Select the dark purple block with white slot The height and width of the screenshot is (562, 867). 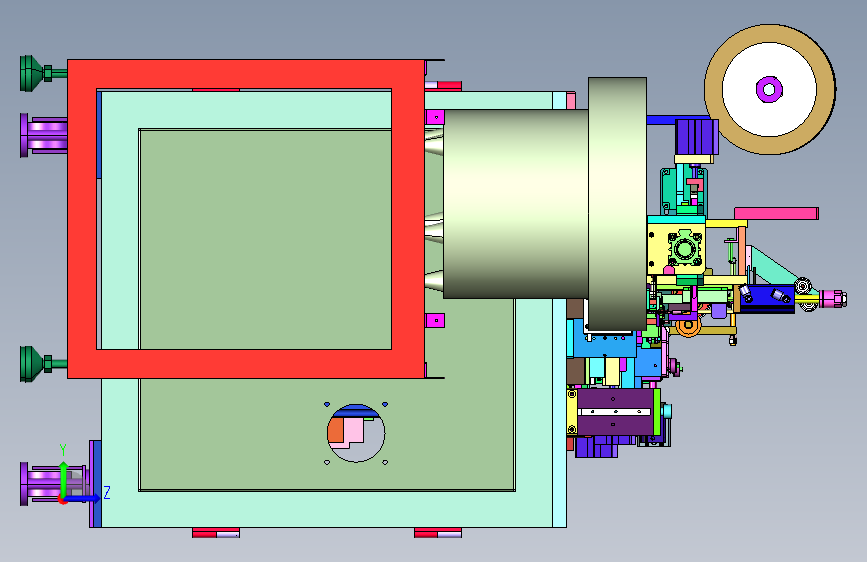(x=615, y=412)
